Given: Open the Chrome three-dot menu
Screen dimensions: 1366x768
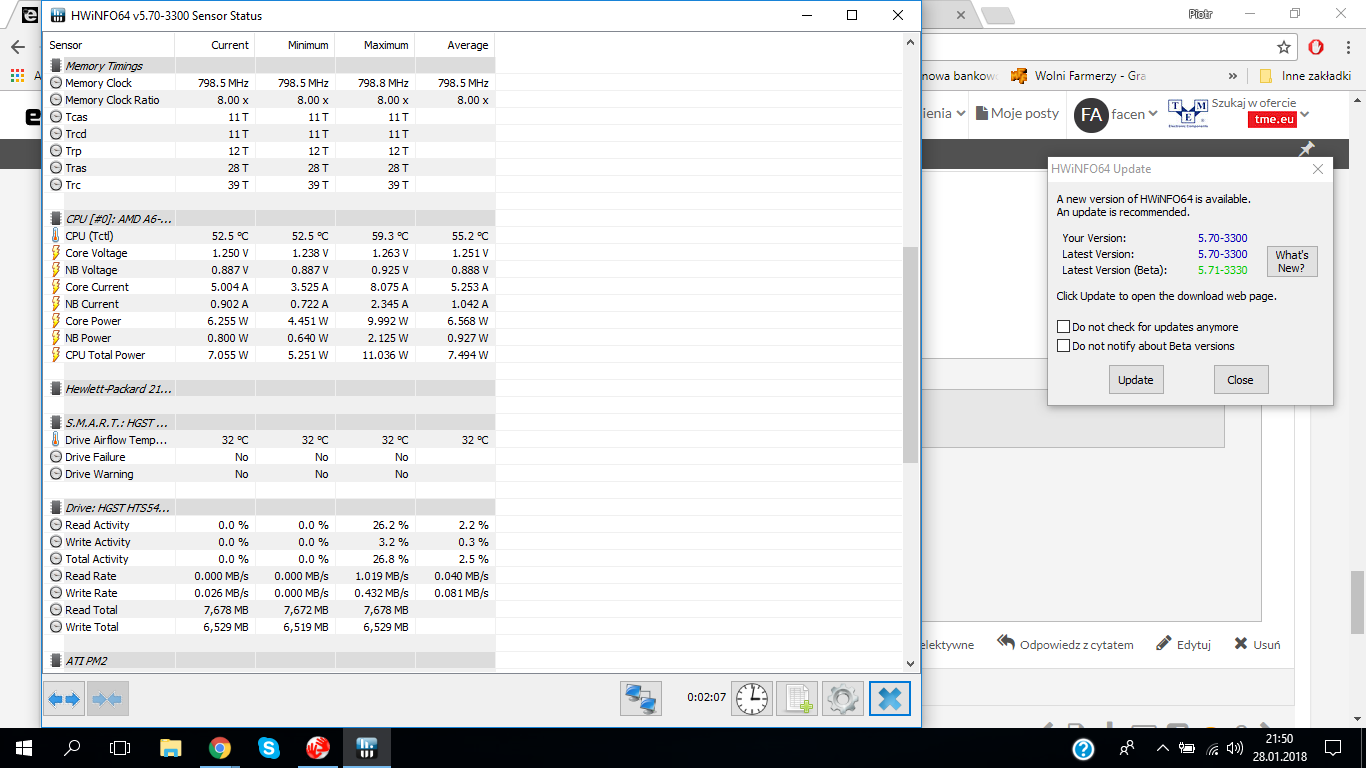Looking at the screenshot, I should coord(1347,47).
